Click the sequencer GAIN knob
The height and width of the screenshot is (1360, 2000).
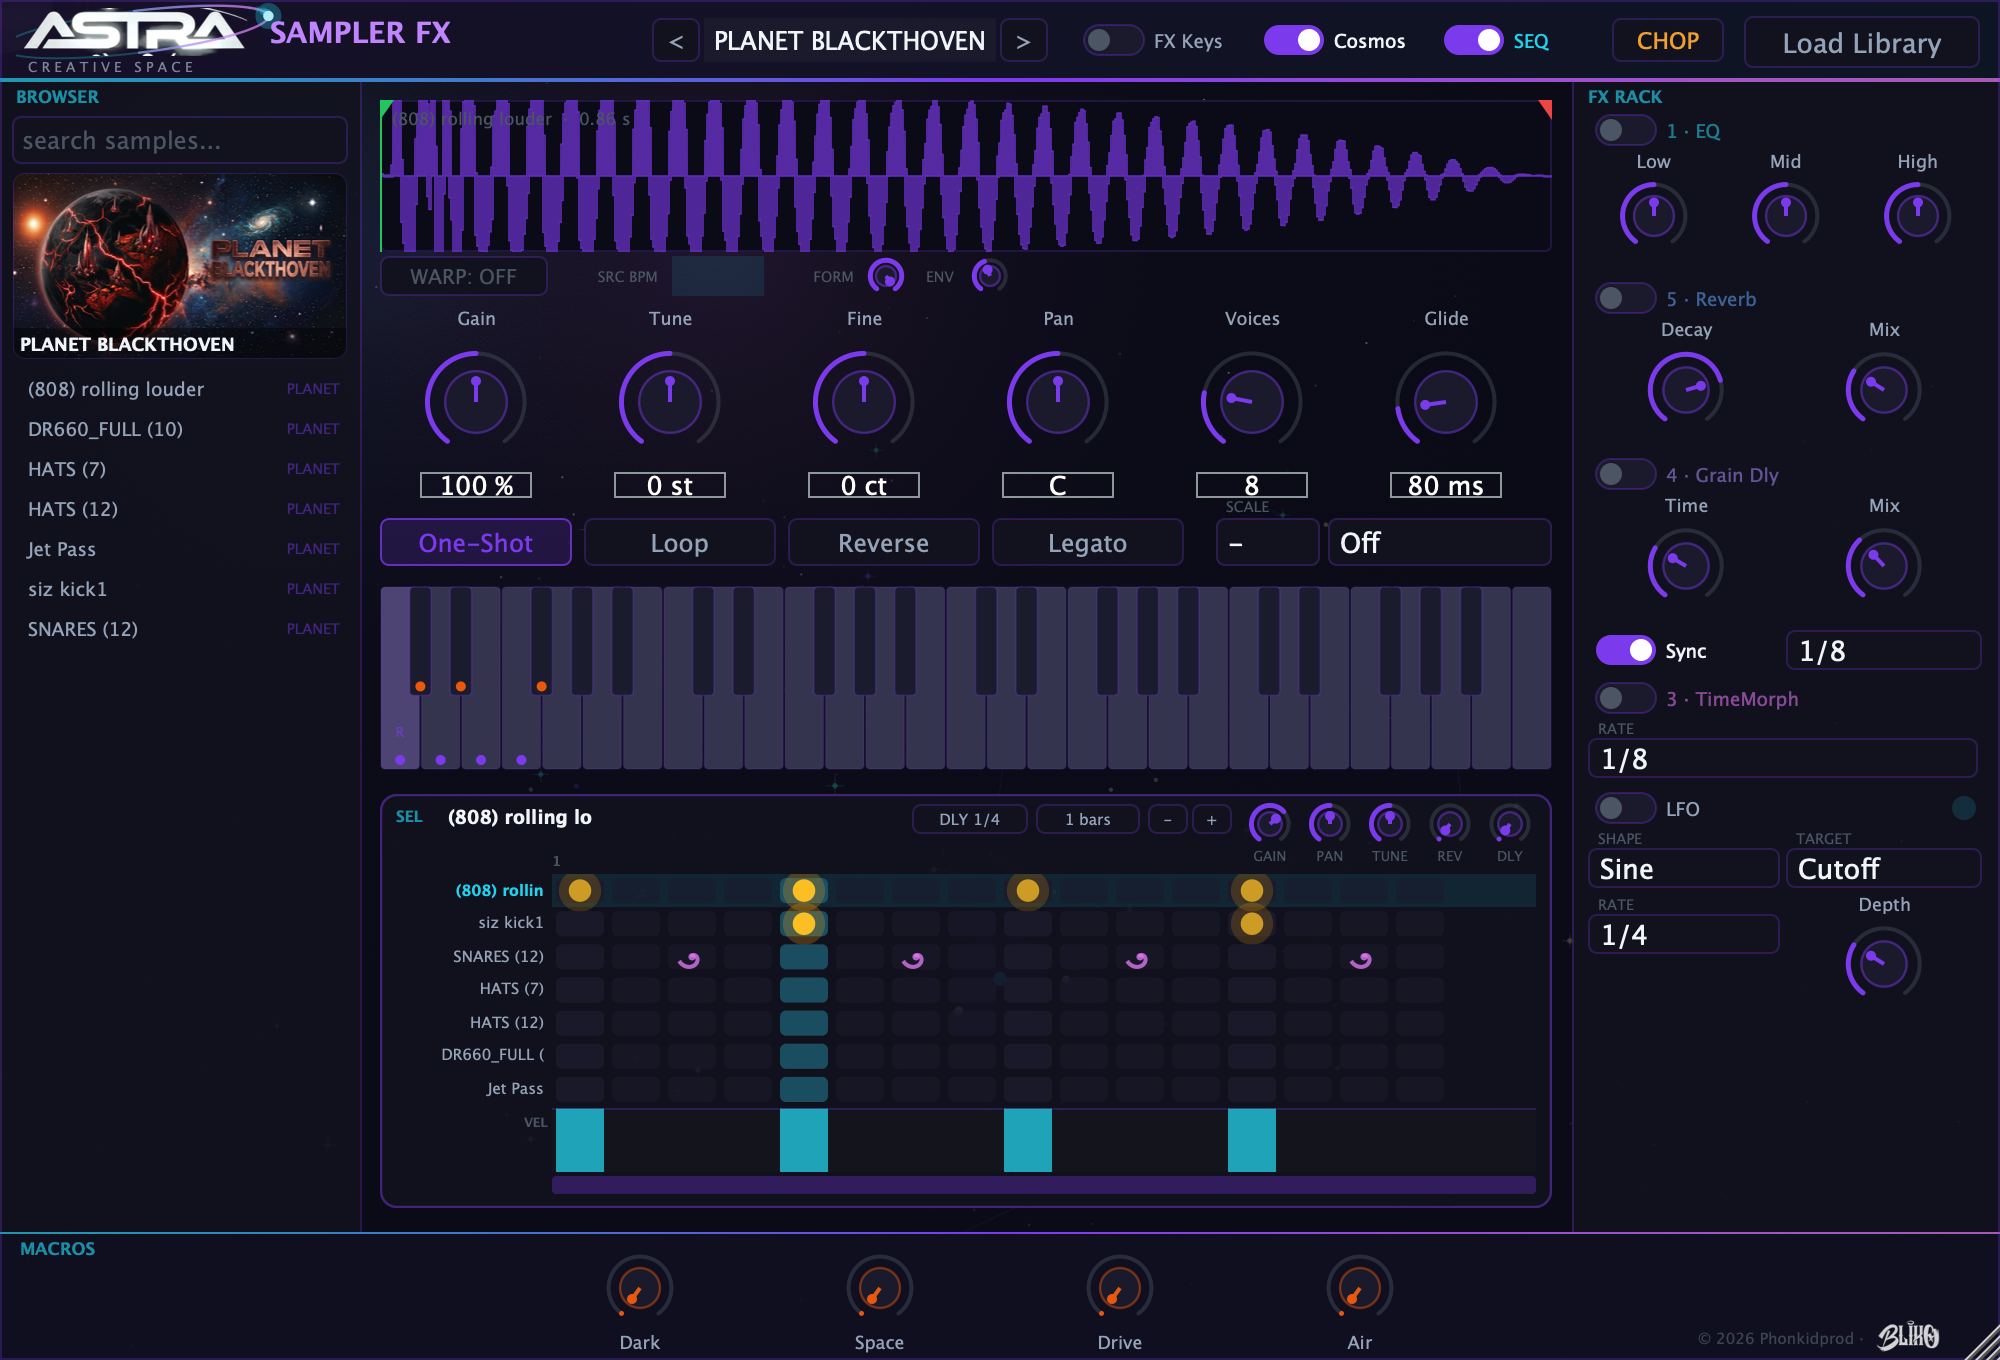[1269, 824]
